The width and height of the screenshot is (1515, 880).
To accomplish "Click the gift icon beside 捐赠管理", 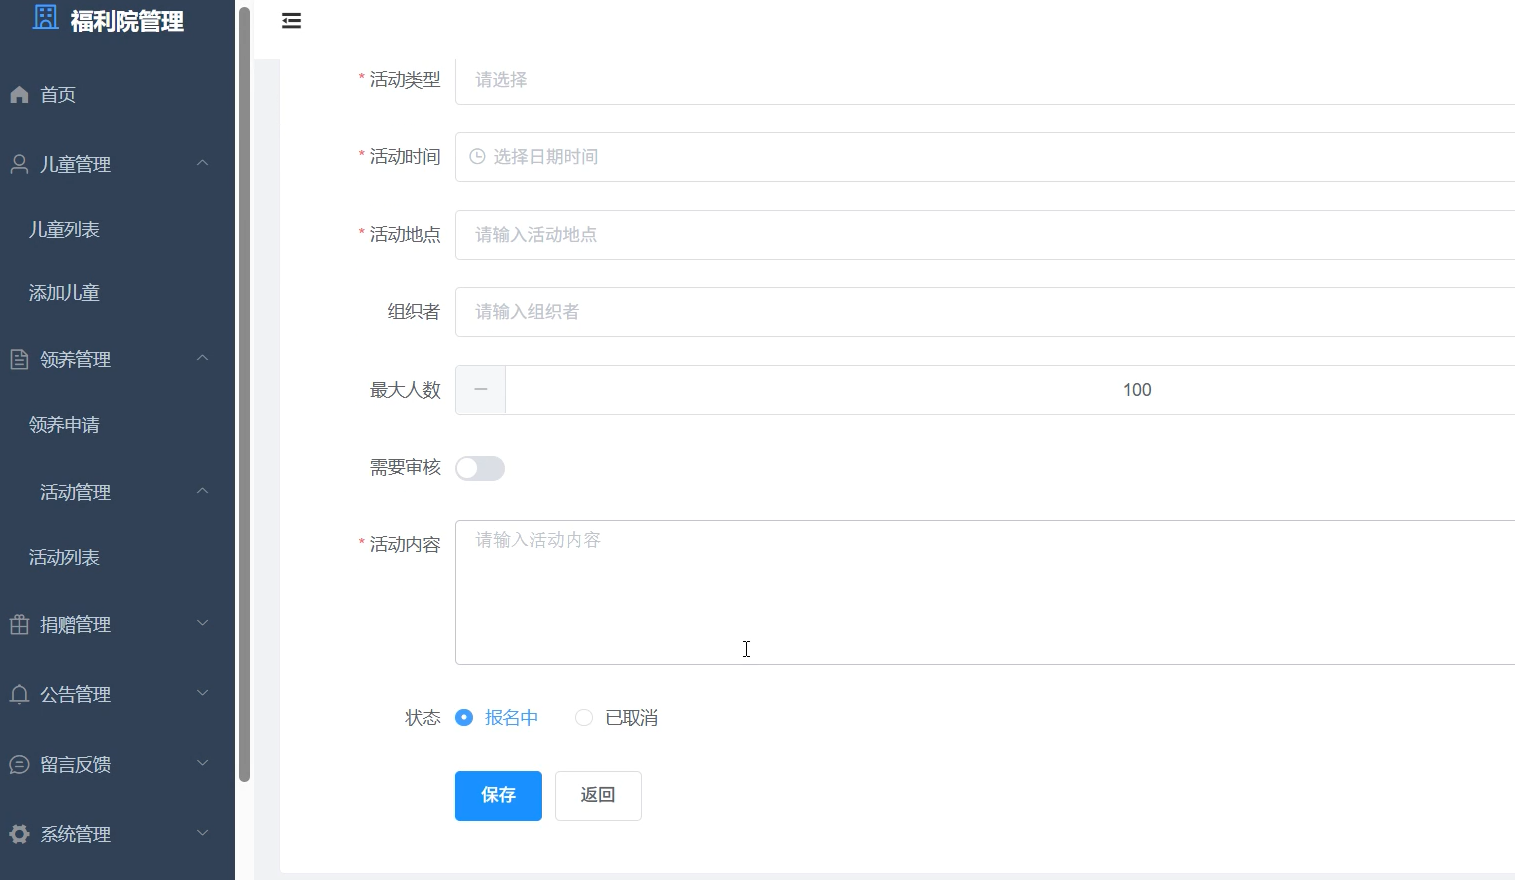I will [19, 625].
